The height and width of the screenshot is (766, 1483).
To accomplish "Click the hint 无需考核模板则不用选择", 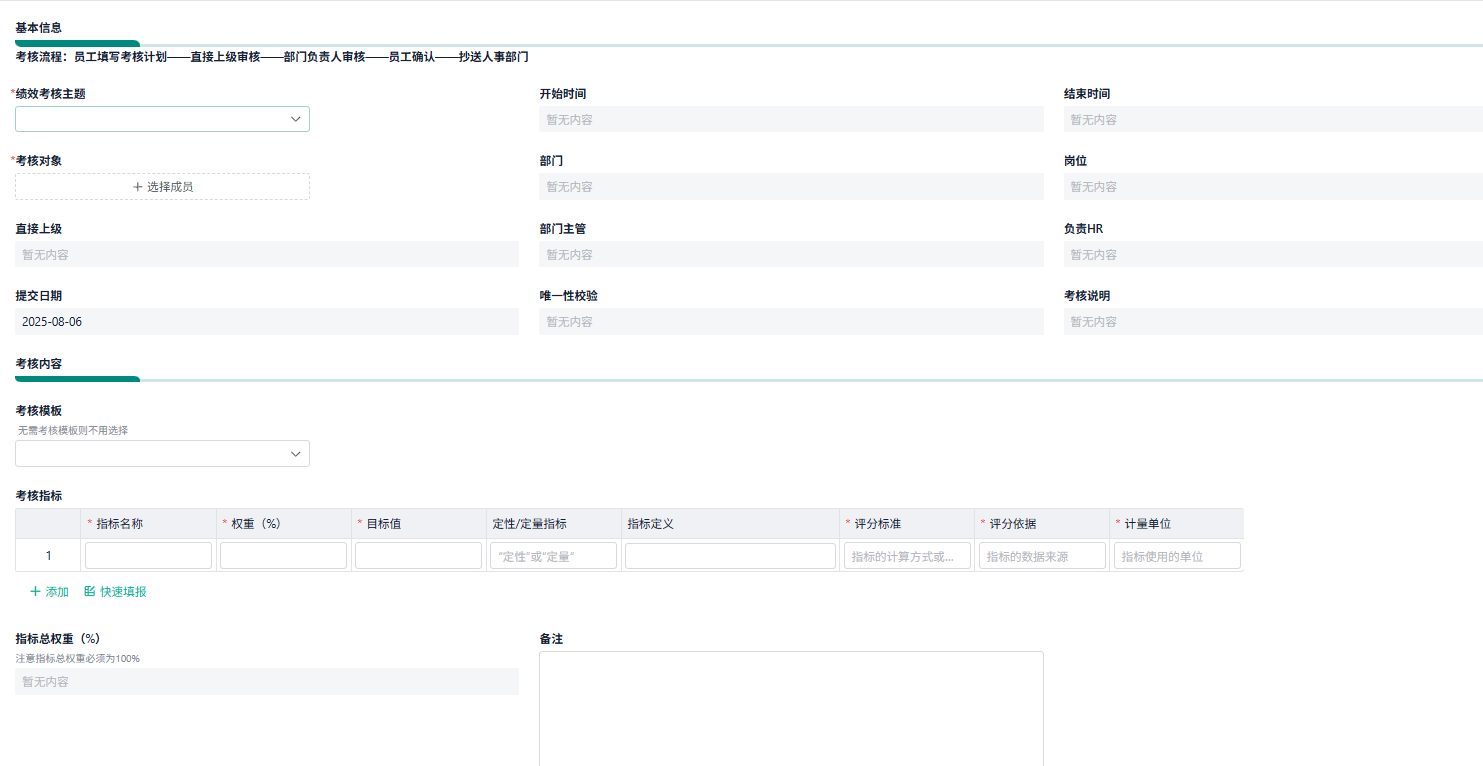I will (73, 431).
